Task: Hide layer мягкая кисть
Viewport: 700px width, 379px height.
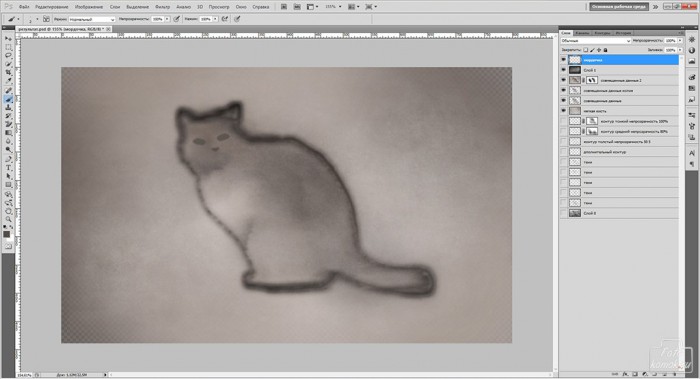Action: pos(563,111)
